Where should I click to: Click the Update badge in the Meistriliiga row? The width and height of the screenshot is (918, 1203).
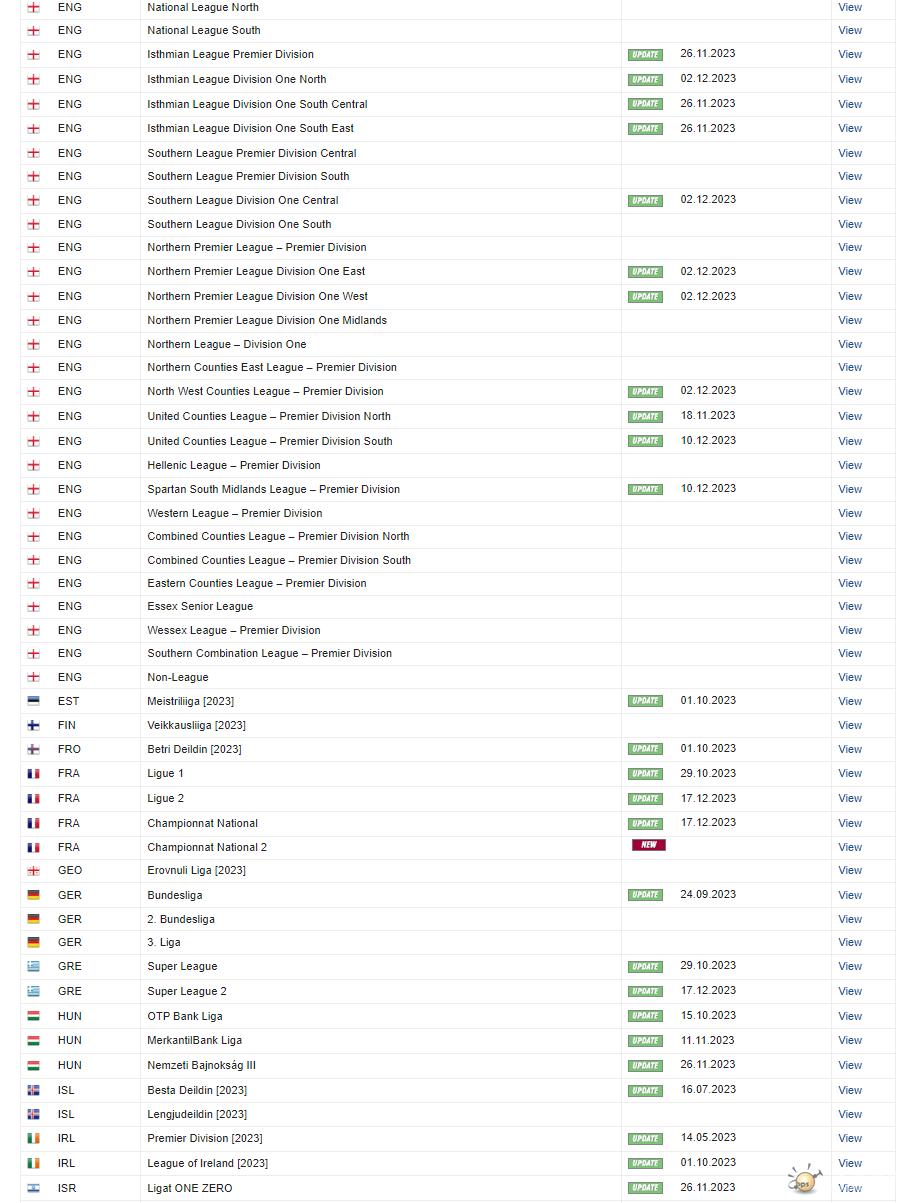pyautogui.click(x=645, y=701)
